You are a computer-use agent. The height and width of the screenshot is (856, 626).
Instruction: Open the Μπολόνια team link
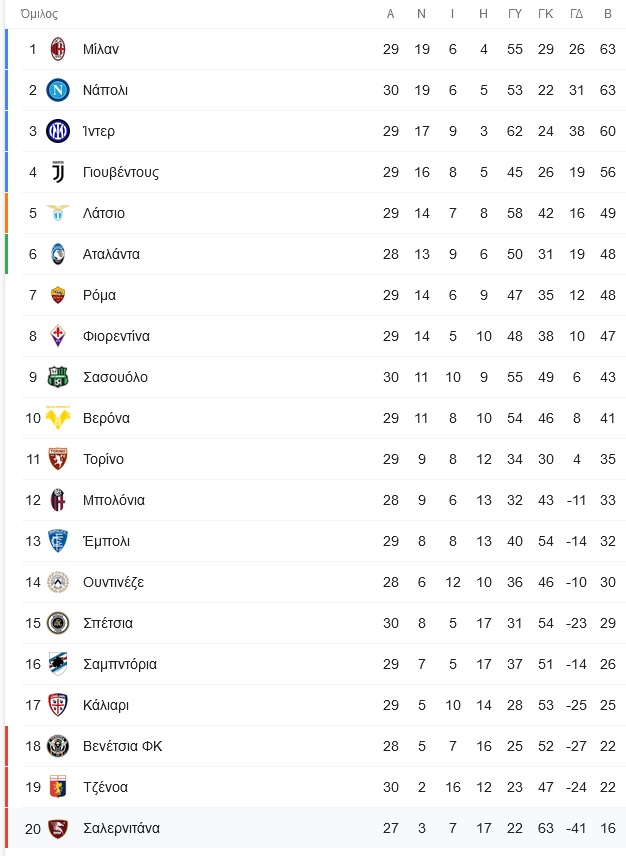(114, 500)
